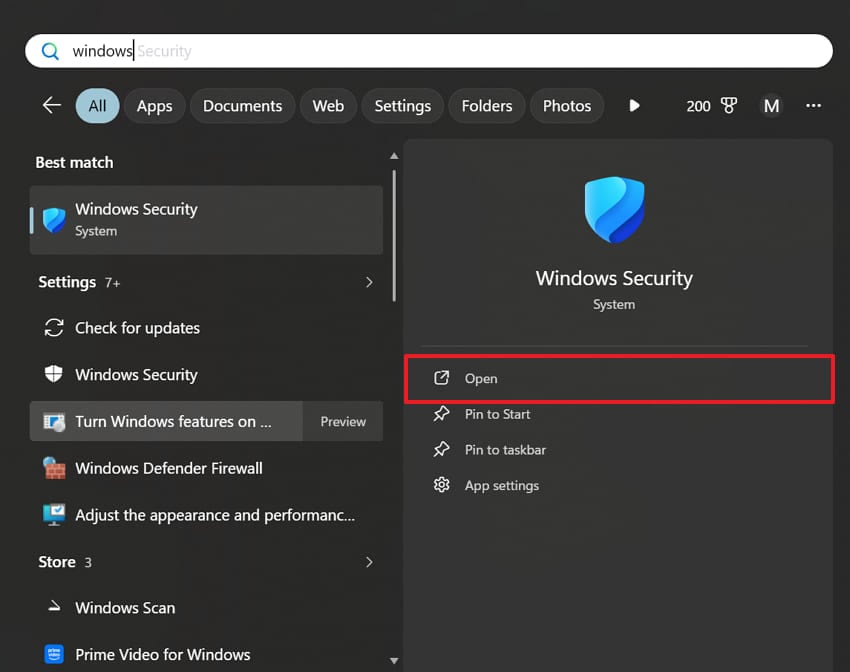Expand the Settings 7+ results
Viewport: 850px width, 672px height.
tap(369, 282)
